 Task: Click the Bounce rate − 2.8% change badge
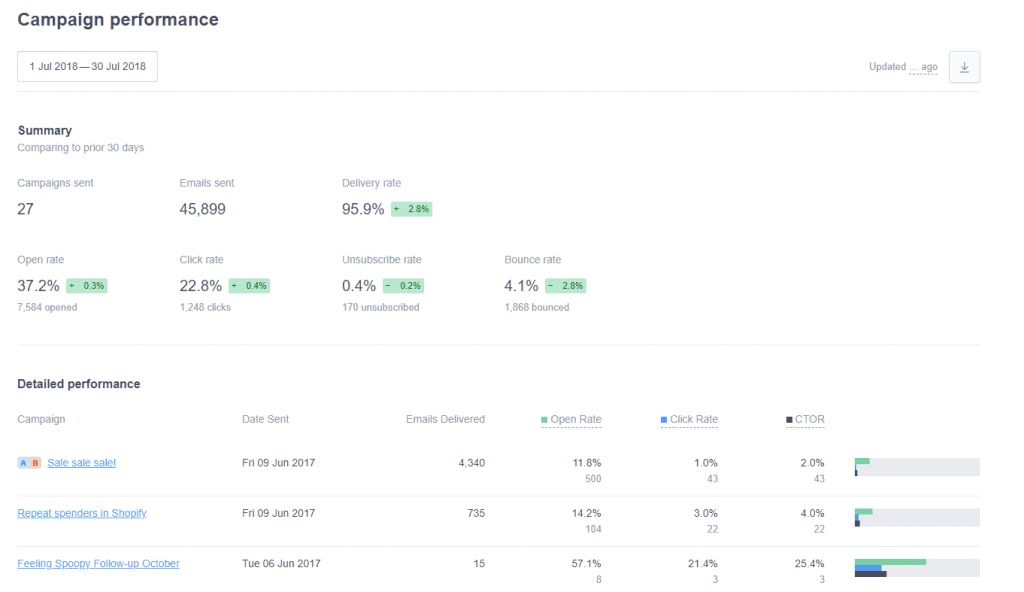[x=566, y=286]
